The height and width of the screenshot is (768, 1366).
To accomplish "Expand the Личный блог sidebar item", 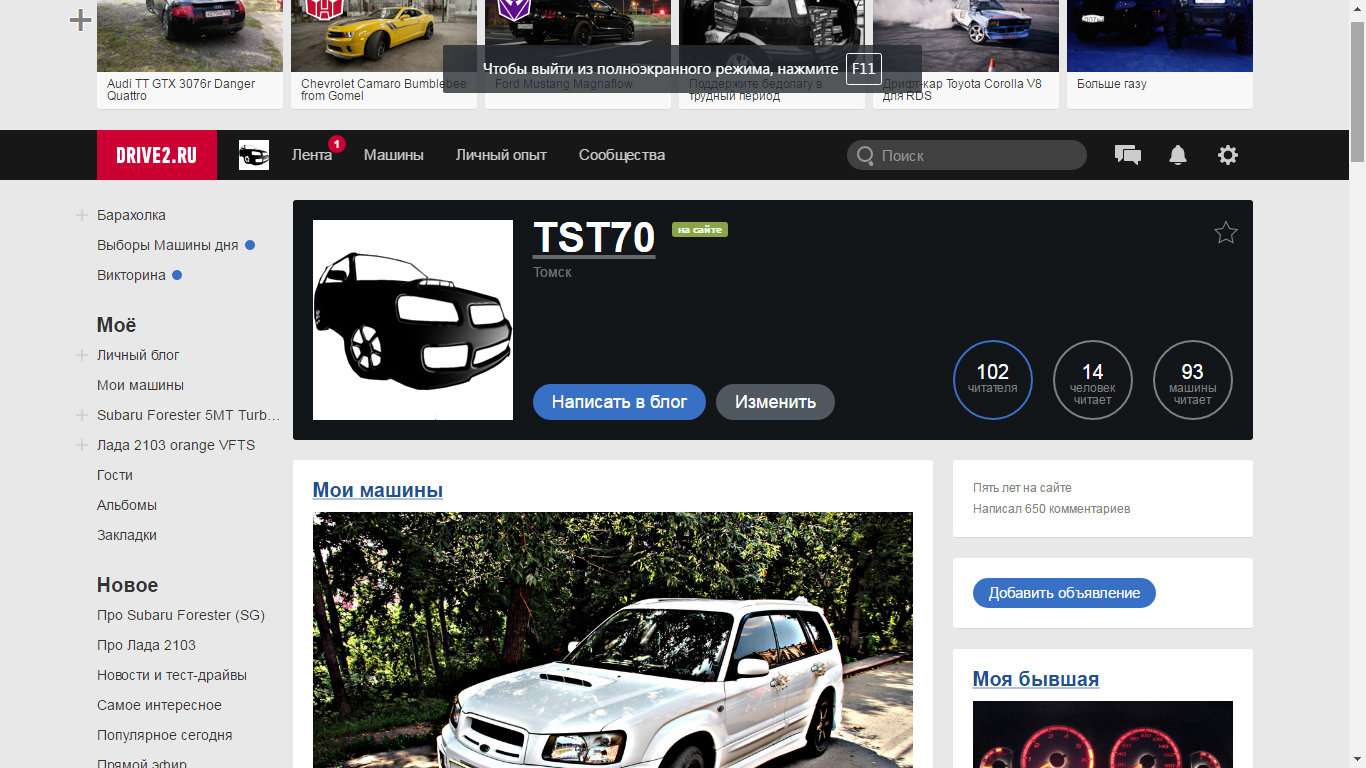I will click(82, 355).
